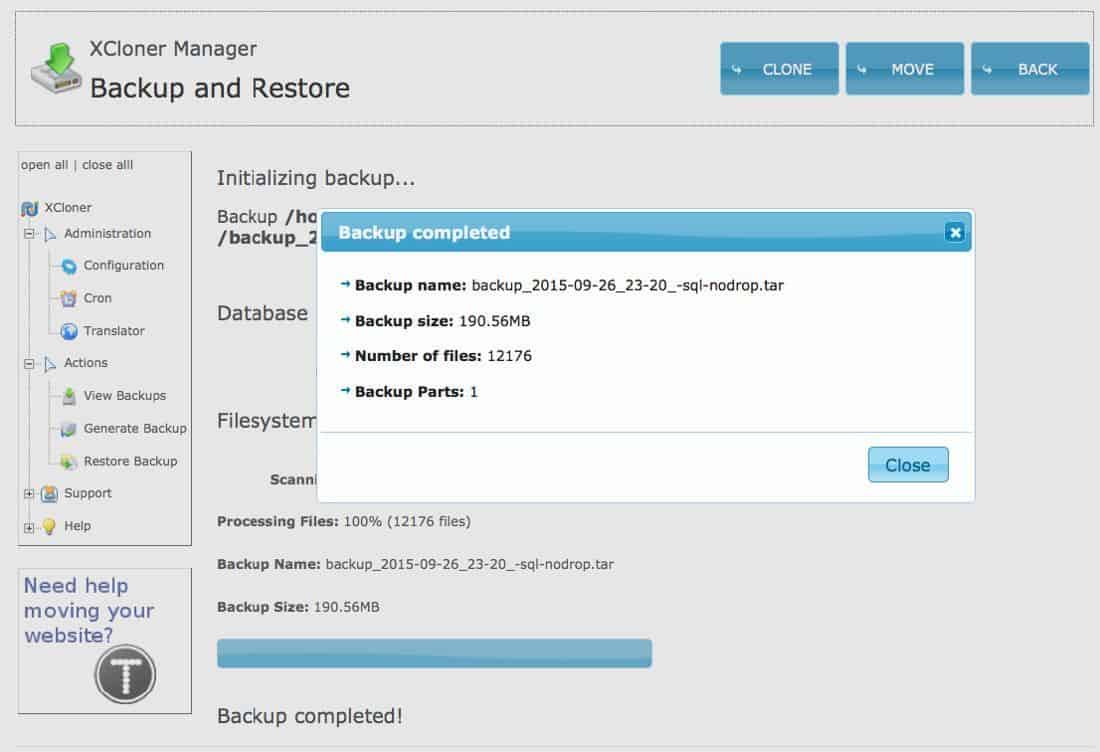Click the Help lightbulb icon

(49, 526)
